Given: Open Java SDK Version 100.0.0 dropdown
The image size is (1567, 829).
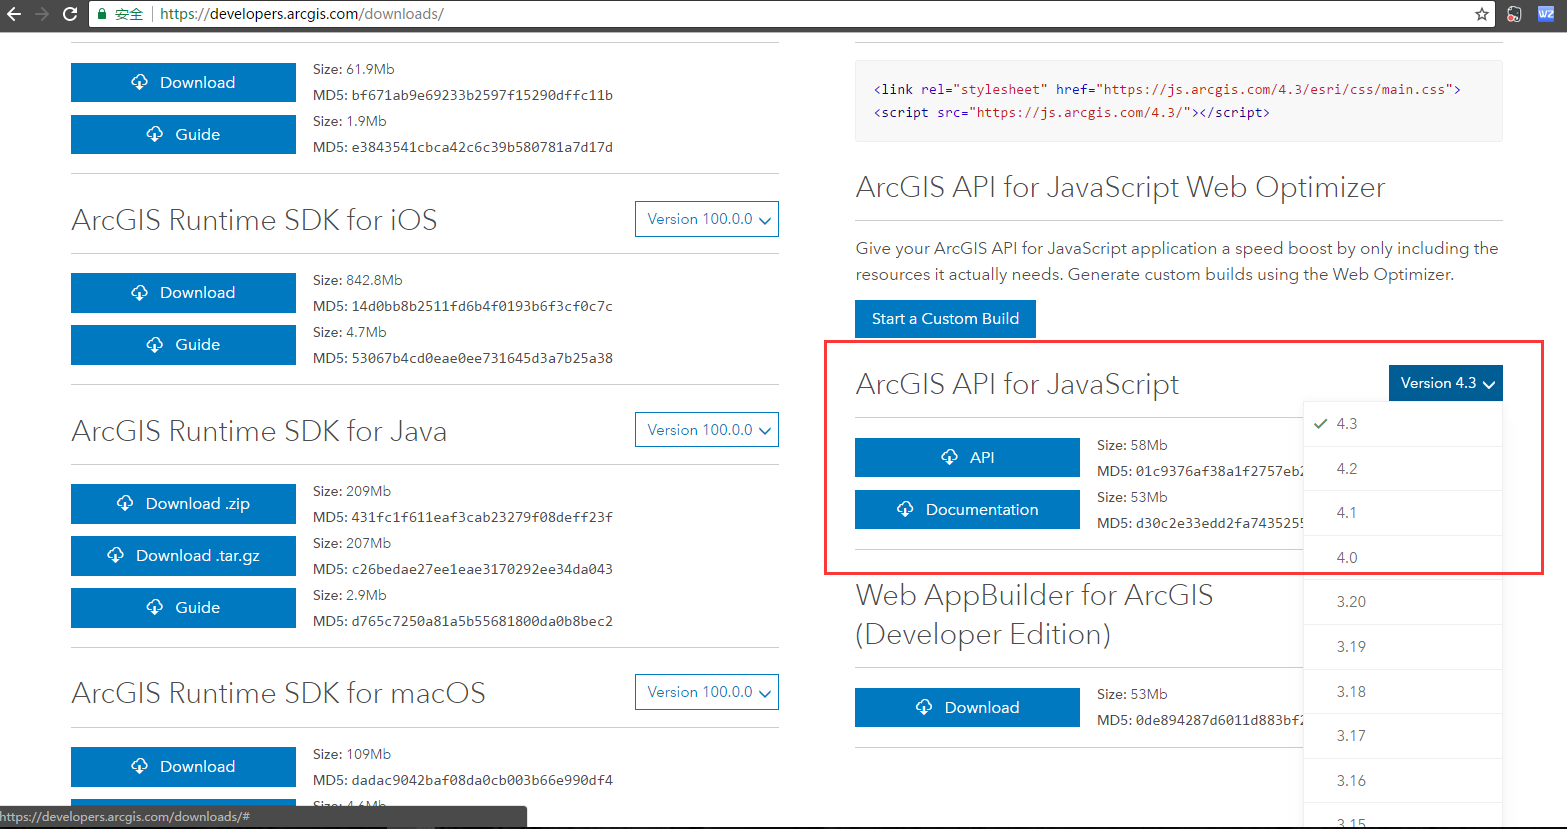Looking at the screenshot, I should point(706,430).
